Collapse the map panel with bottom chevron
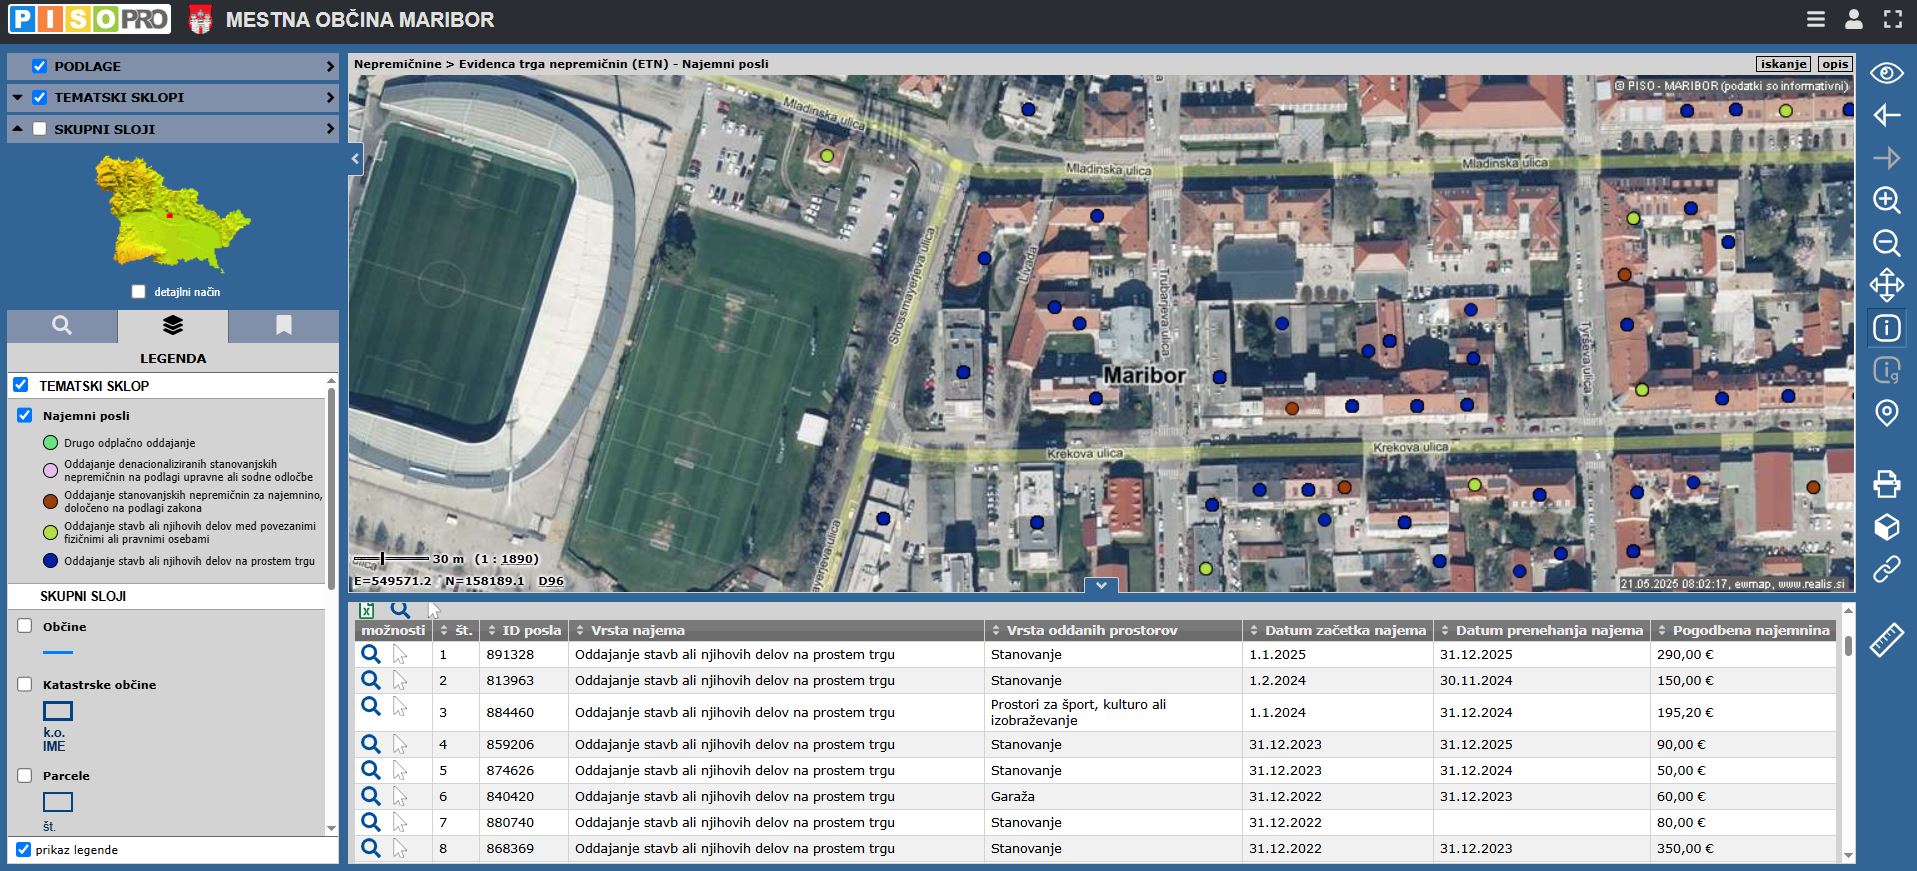The height and width of the screenshot is (871, 1917). click(1100, 585)
